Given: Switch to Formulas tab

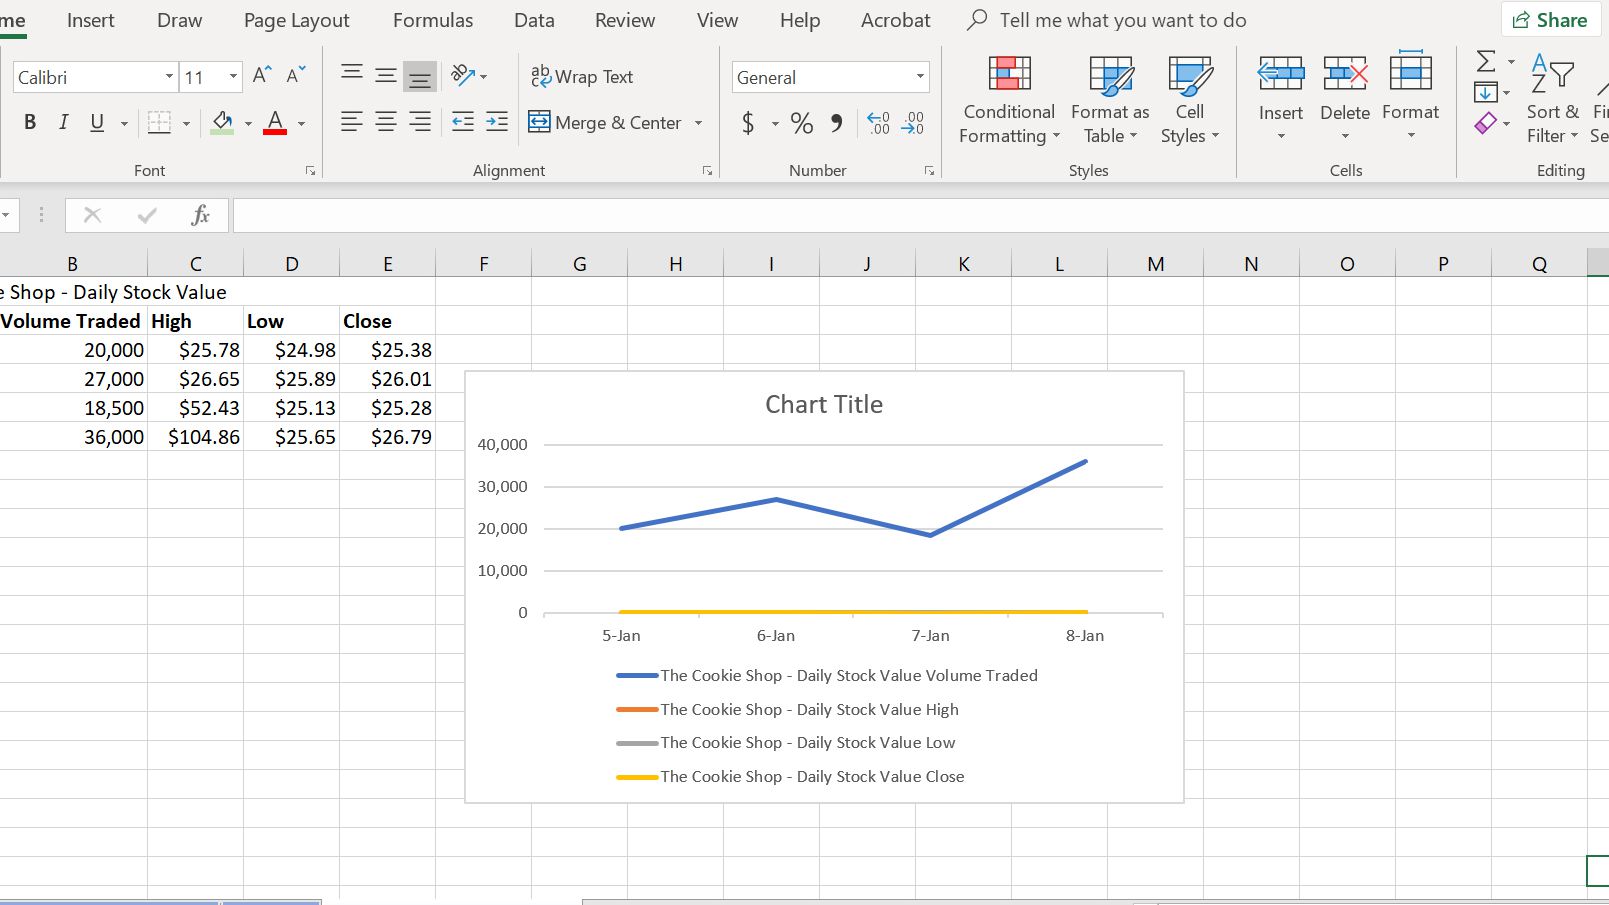Looking at the screenshot, I should click(433, 20).
